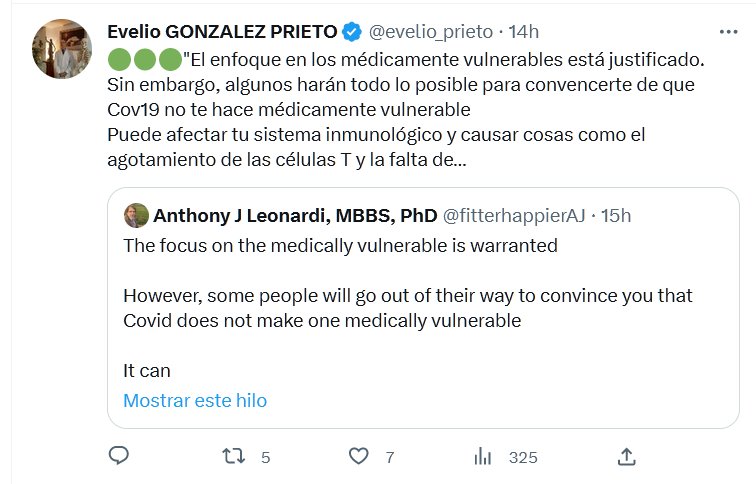Image resolution: width=756 pixels, height=484 pixels.
Task: Click the reply speech bubble icon
Action: pyautogui.click(x=118, y=456)
